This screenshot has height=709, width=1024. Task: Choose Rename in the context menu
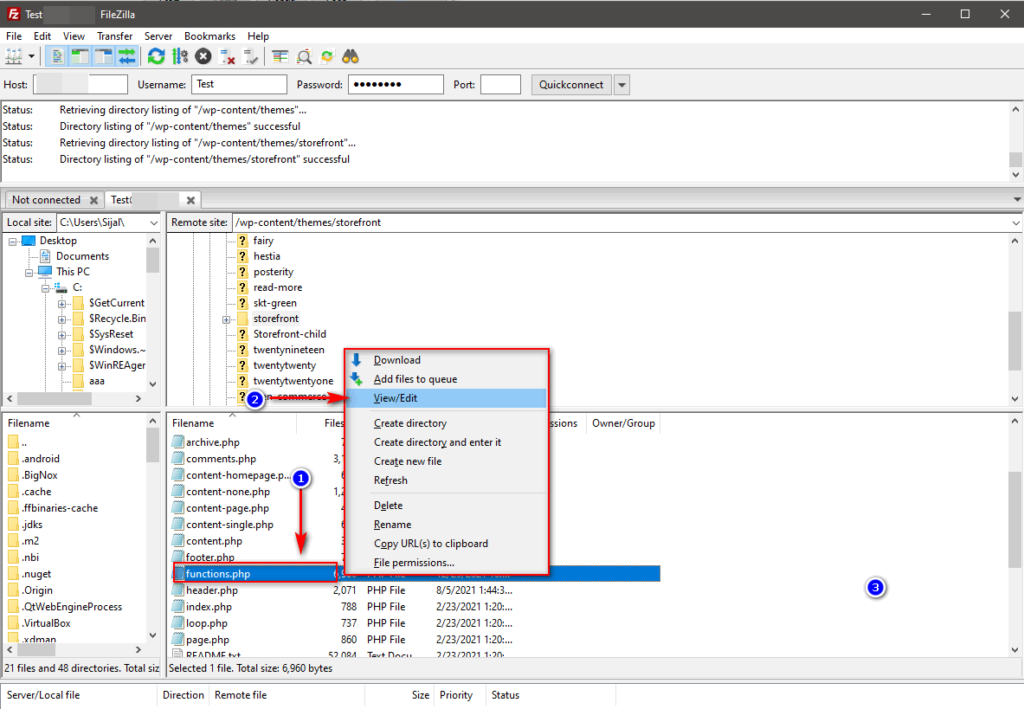[447, 524]
